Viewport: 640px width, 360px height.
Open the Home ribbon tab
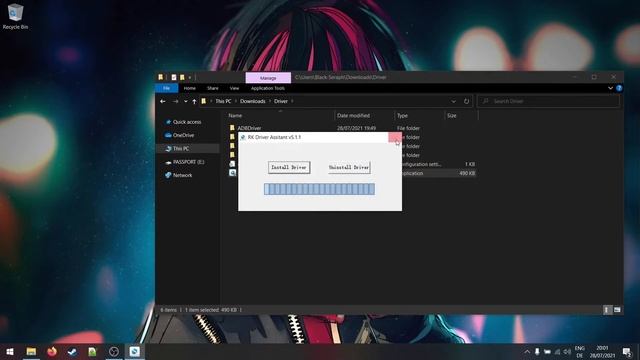pos(189,88)
